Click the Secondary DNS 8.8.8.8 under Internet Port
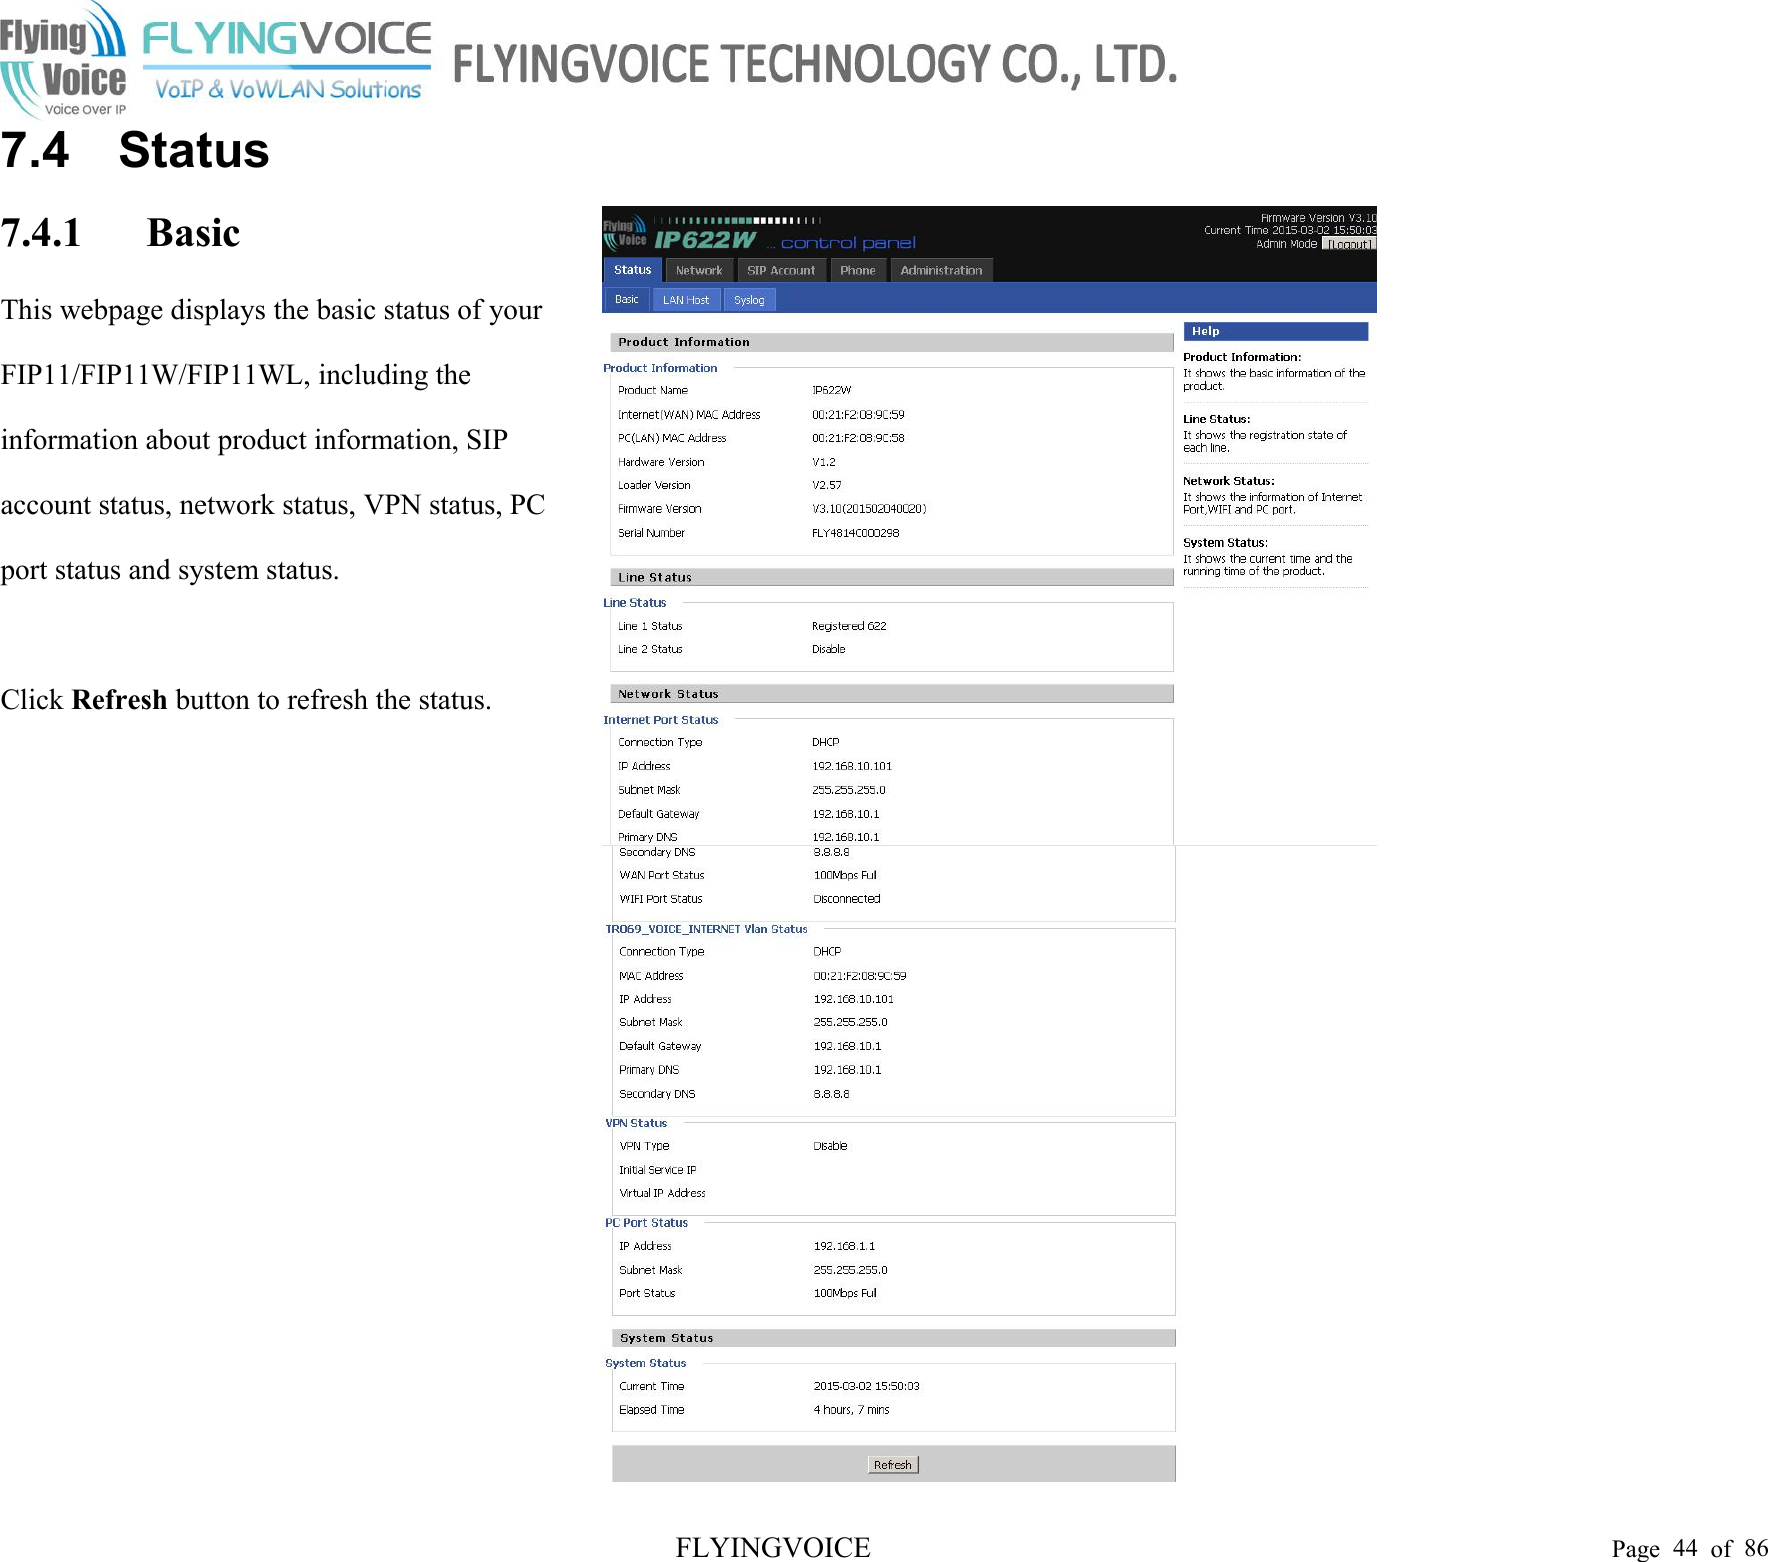1768x1562 pixels. [832, 852]
